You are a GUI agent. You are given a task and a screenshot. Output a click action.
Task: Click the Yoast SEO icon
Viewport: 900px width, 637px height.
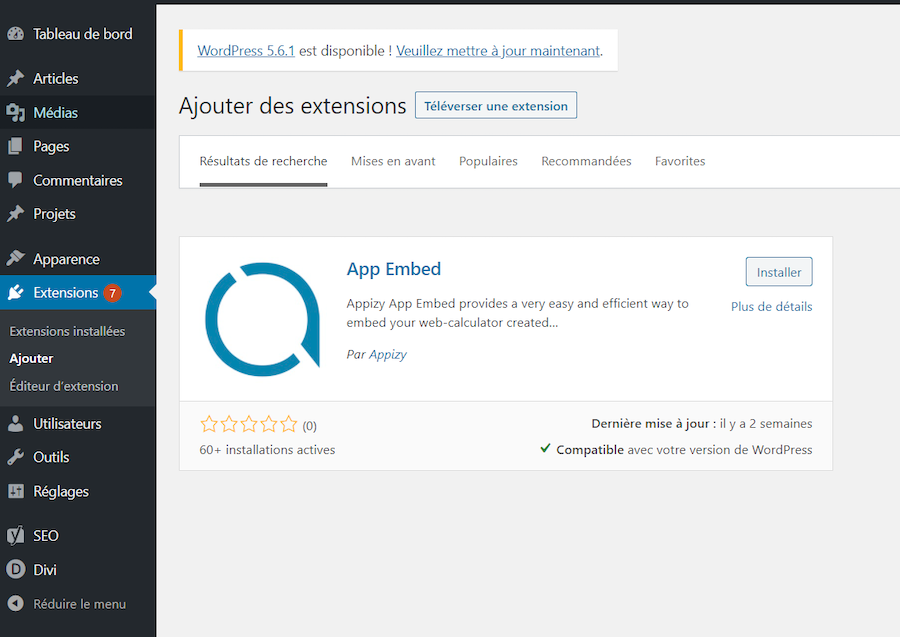coord(15,535)
